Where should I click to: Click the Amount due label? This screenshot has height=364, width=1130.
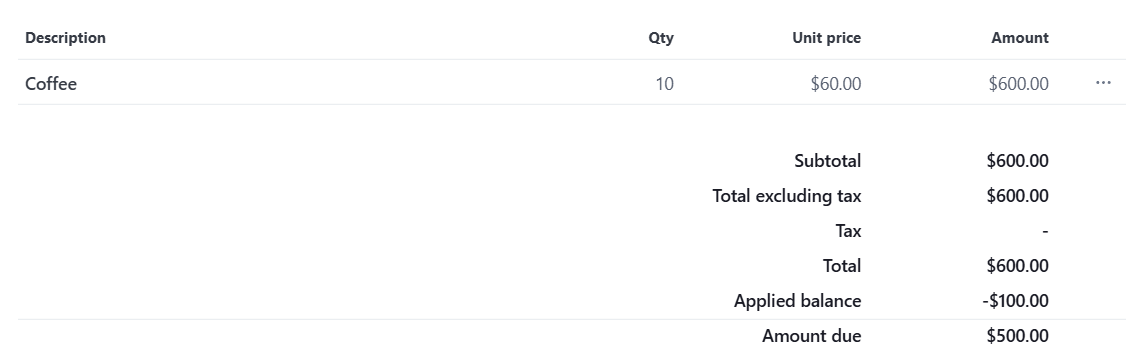click(811, 336)
